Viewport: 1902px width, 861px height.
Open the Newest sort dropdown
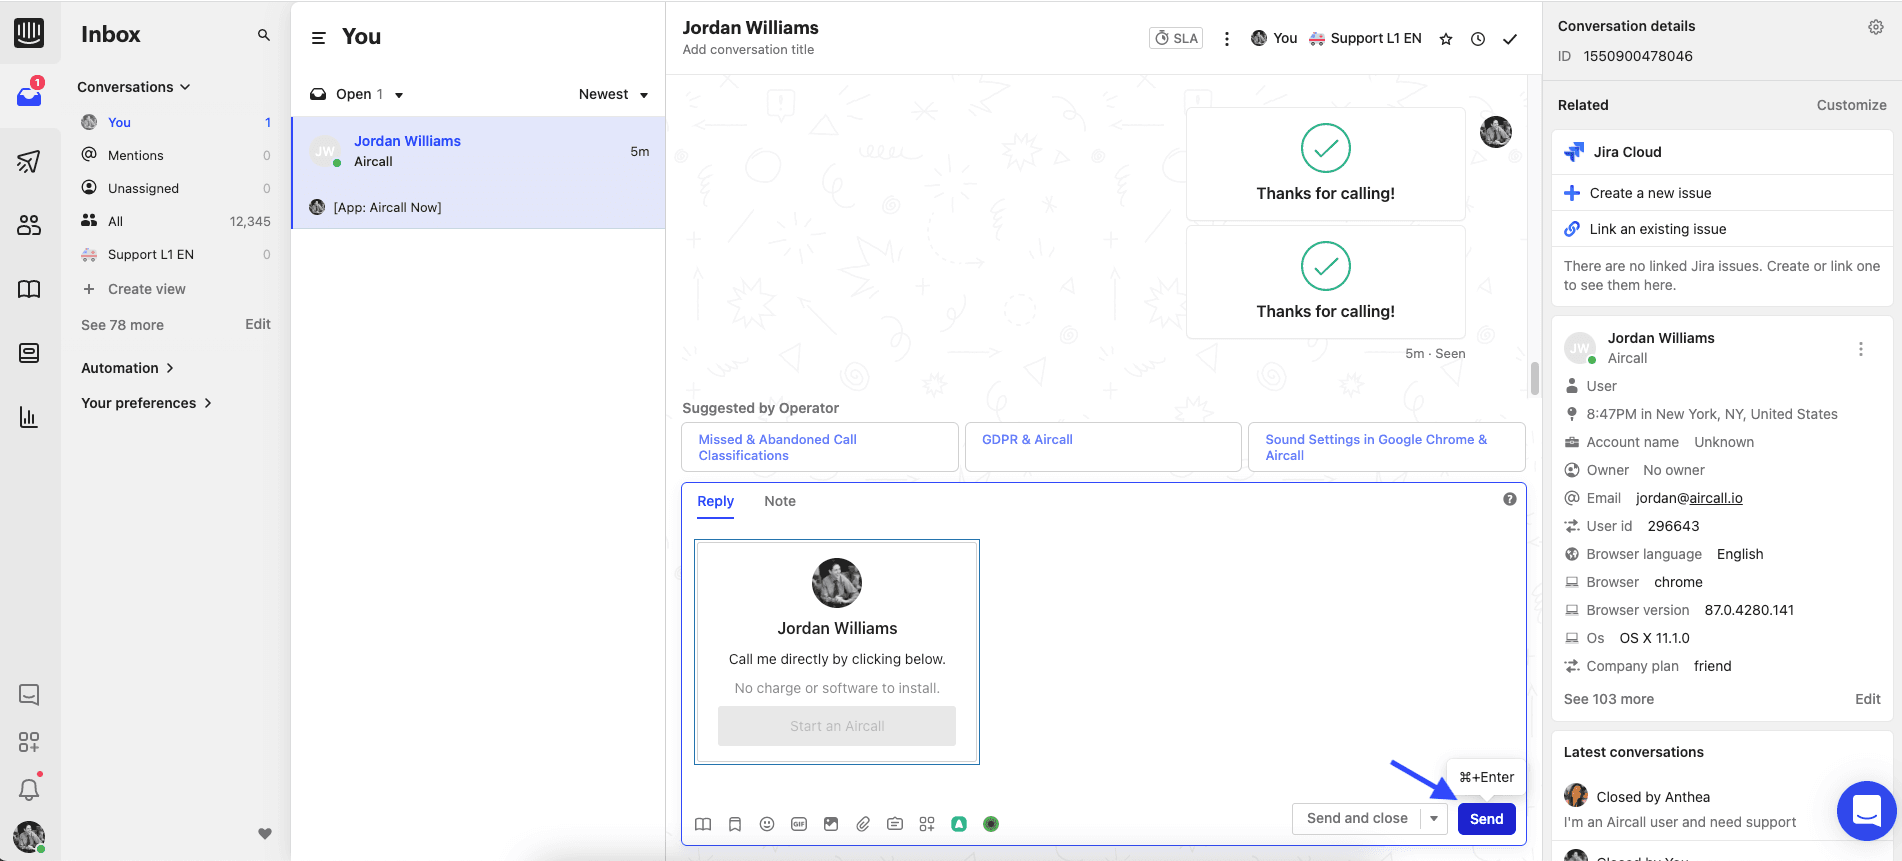(x=613, y=94)
